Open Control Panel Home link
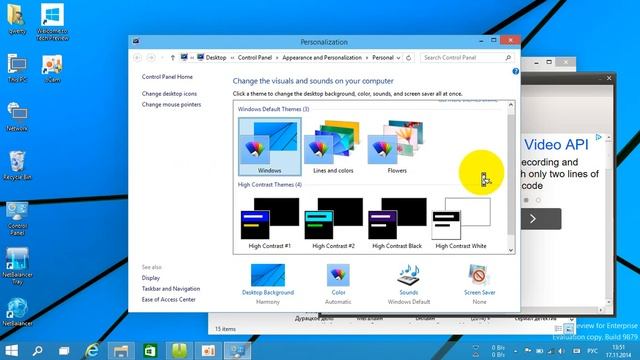This screenshot has width=640, height=360. 167,77
